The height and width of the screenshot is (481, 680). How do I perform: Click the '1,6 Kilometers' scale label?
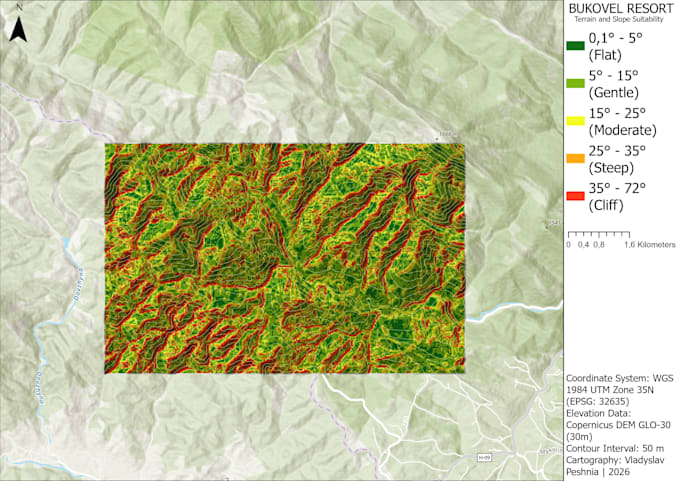[650, 245]
